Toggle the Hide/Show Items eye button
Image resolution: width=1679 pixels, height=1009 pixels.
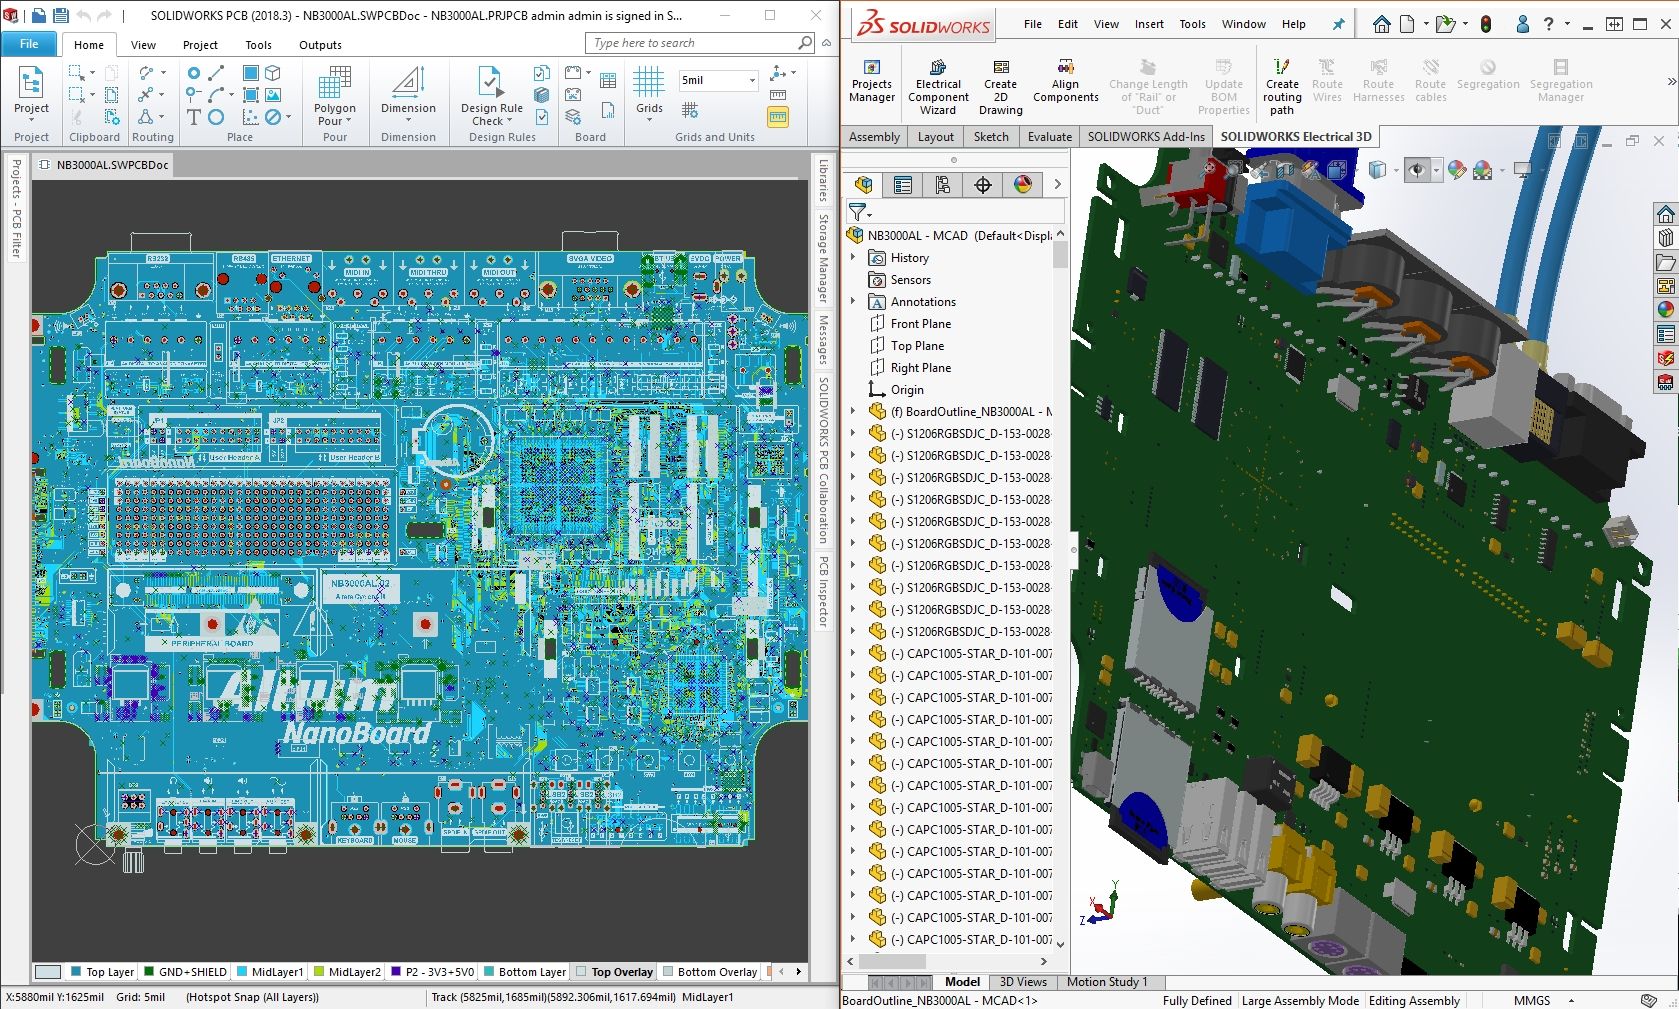(x=1416, y=171)
